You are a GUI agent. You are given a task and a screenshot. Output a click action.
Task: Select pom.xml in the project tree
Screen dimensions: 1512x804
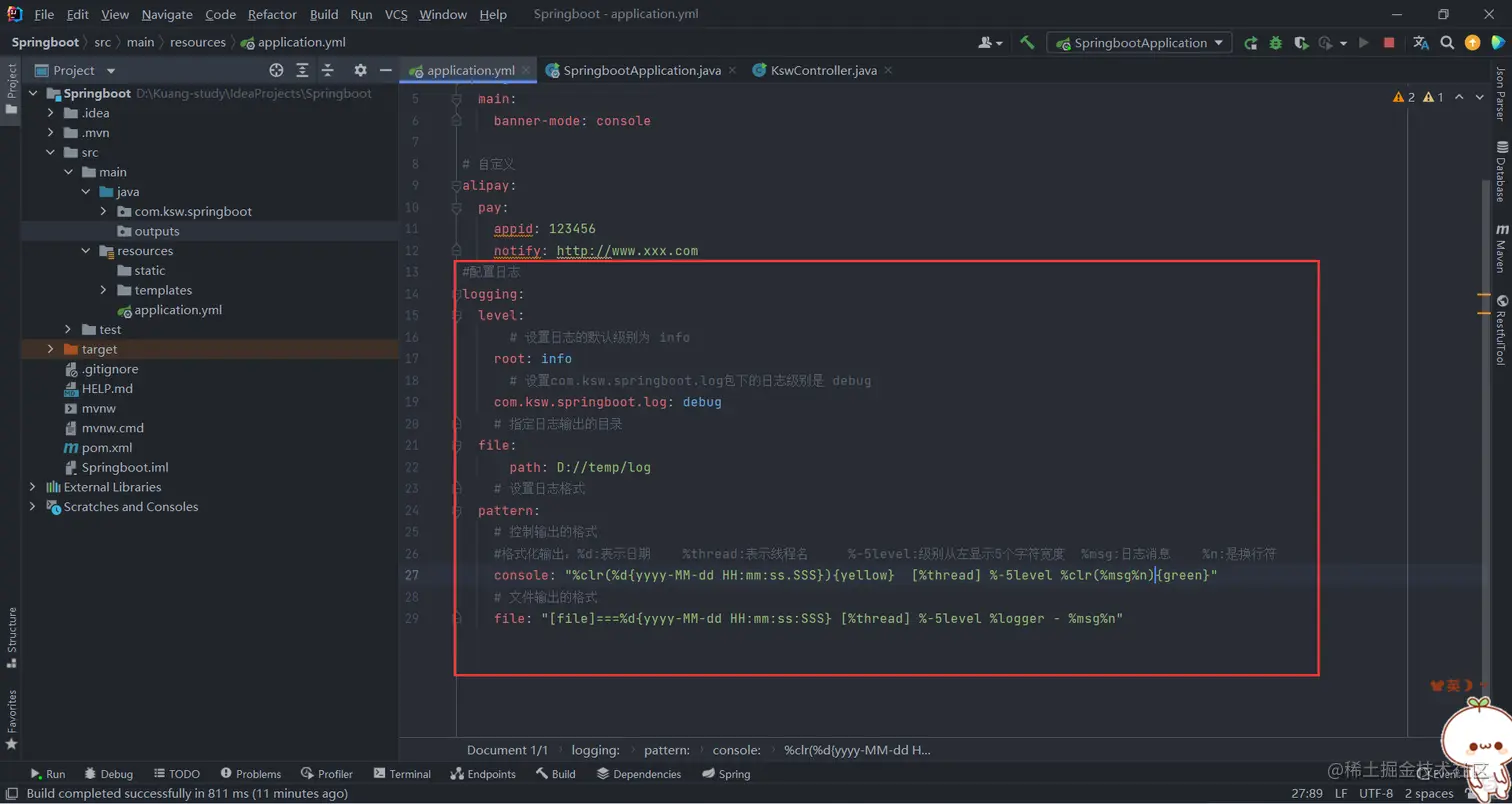click(107, 448)
